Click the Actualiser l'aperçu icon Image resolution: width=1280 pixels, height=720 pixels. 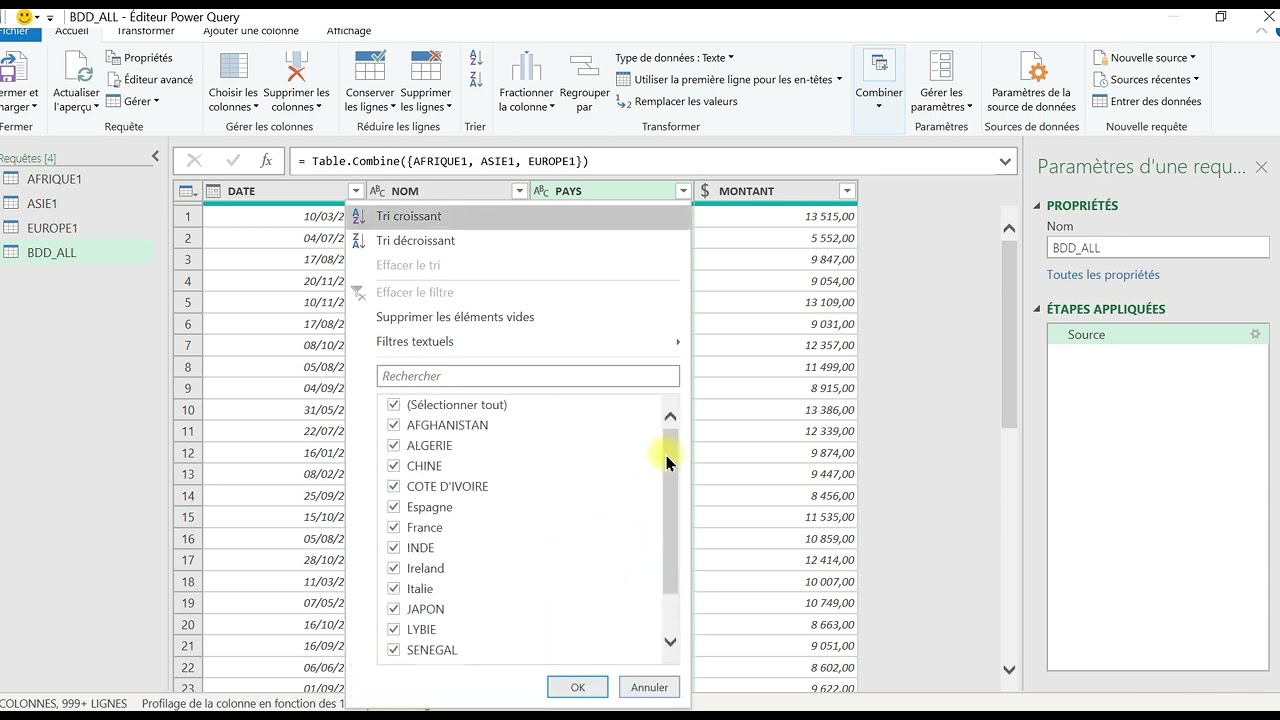(x=77, y=67)
